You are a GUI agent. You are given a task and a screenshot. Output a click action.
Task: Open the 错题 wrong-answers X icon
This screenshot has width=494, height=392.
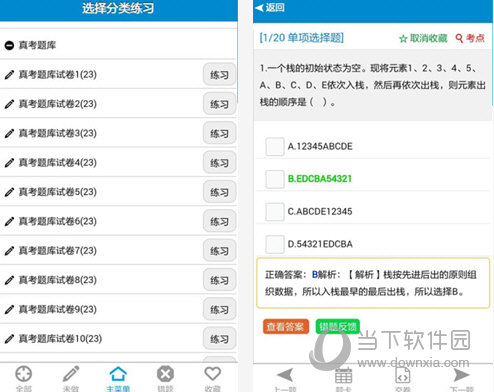(x=165, y=374)
